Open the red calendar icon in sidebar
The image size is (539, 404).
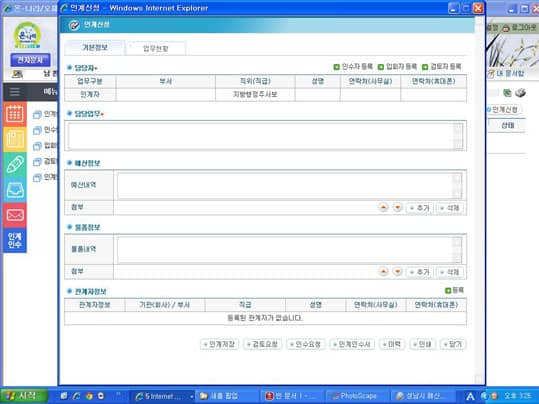(x=15, y=114)
